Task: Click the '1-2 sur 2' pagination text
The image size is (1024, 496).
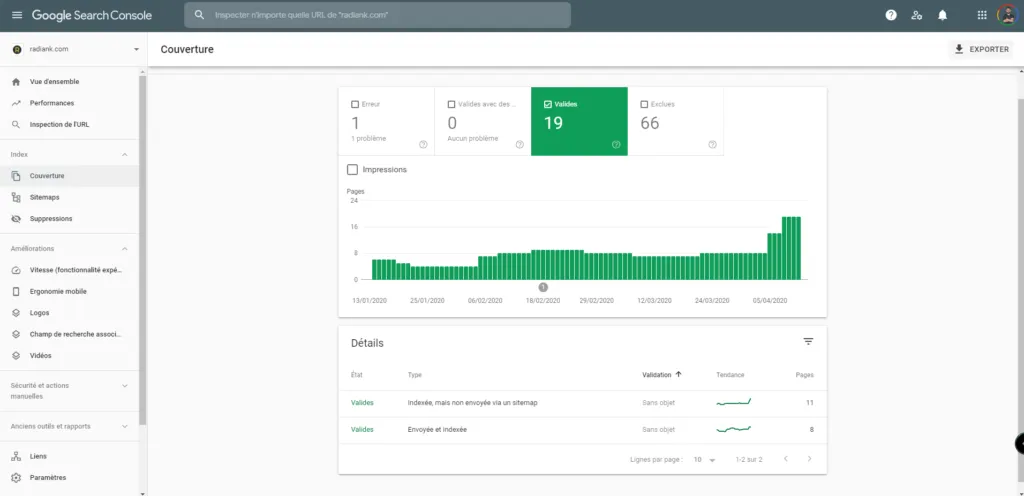Action: pyautogui.click(x=749, y=459)
